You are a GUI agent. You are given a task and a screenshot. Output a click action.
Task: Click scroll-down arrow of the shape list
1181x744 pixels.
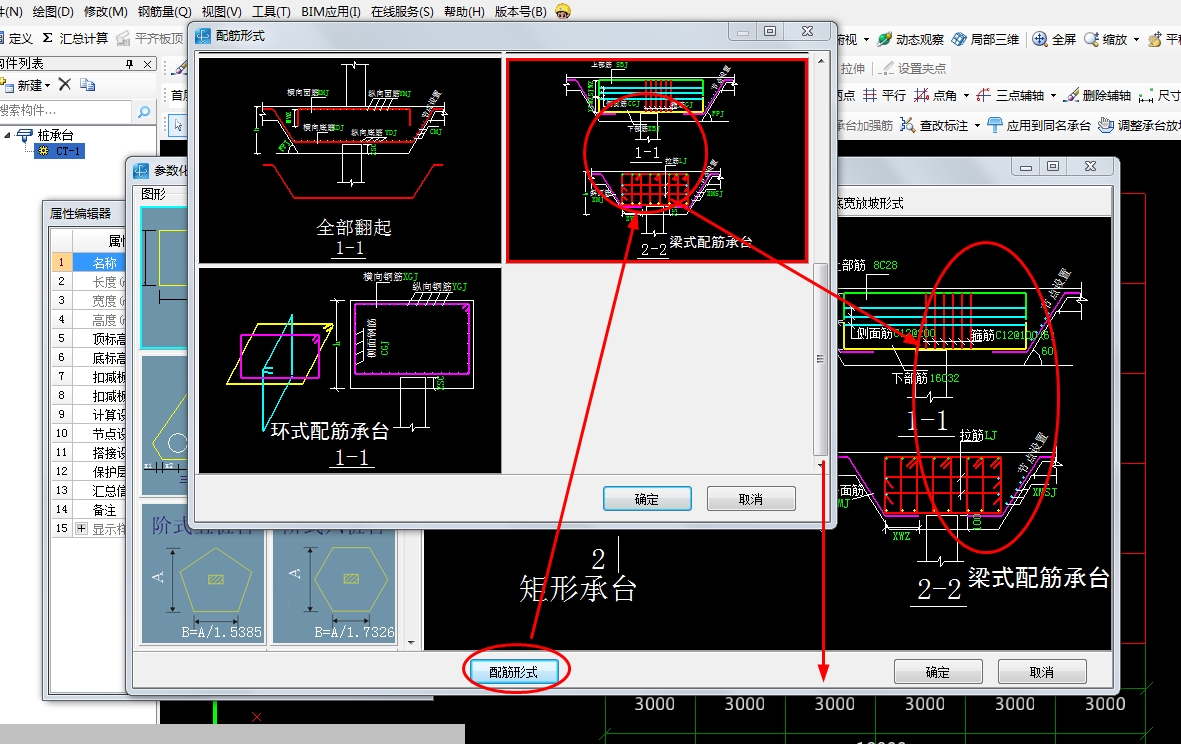click(x=410, y=642)
